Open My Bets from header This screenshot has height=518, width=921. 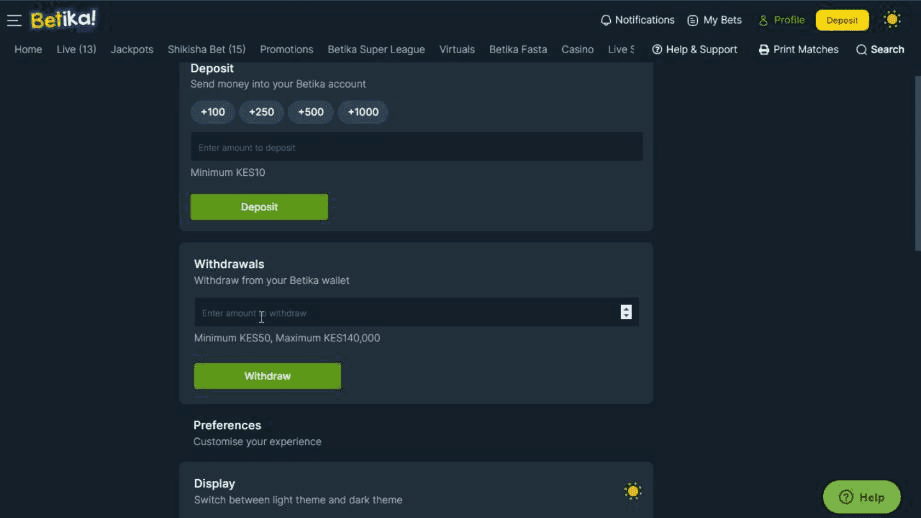click(714, 20)
